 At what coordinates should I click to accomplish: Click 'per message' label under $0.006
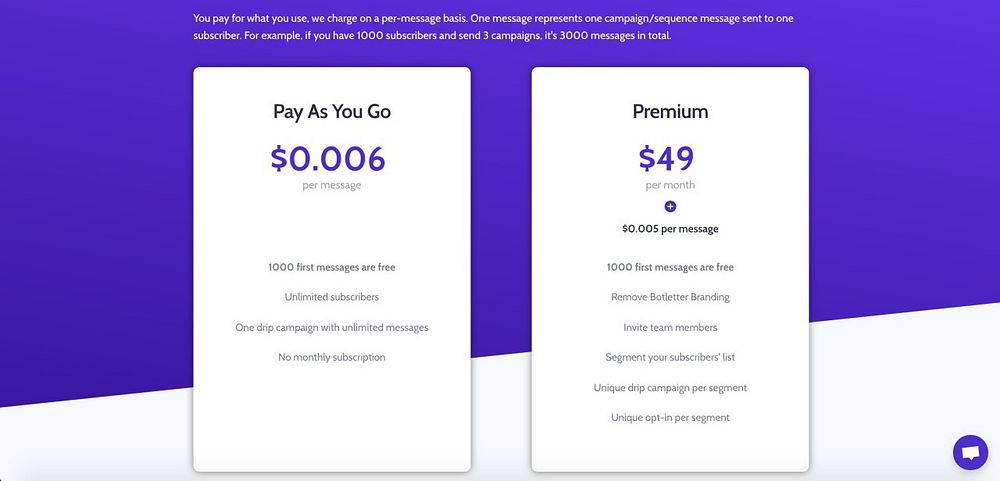tap(332, 186)
